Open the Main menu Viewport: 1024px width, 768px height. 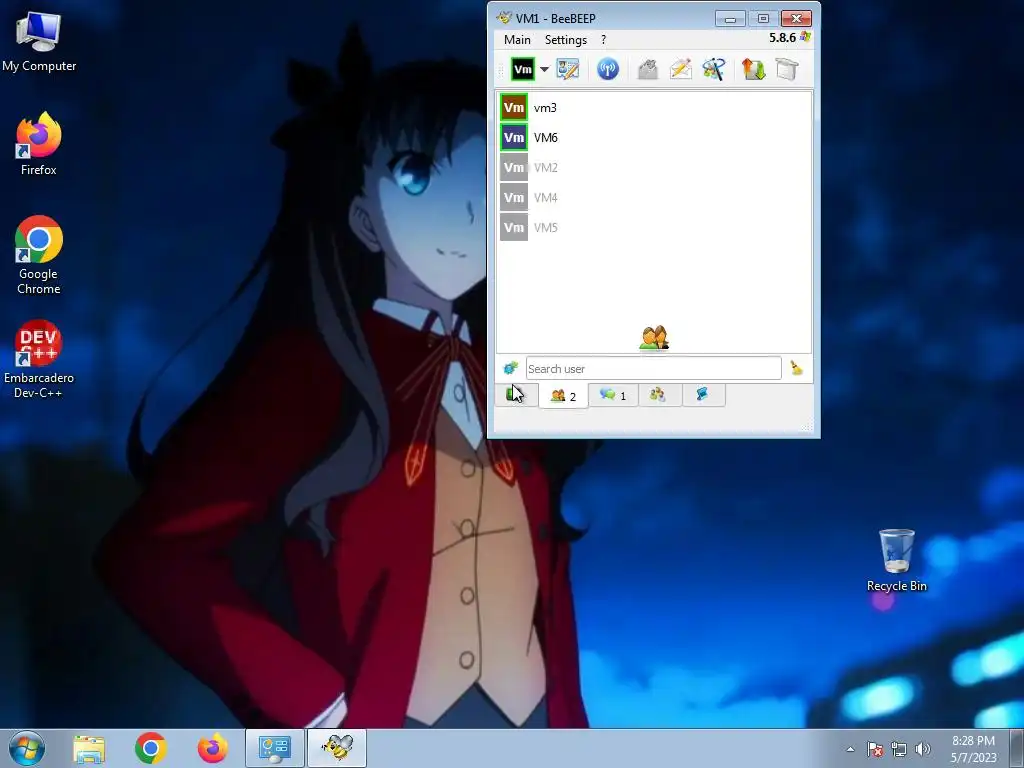(x=517, y=40)
